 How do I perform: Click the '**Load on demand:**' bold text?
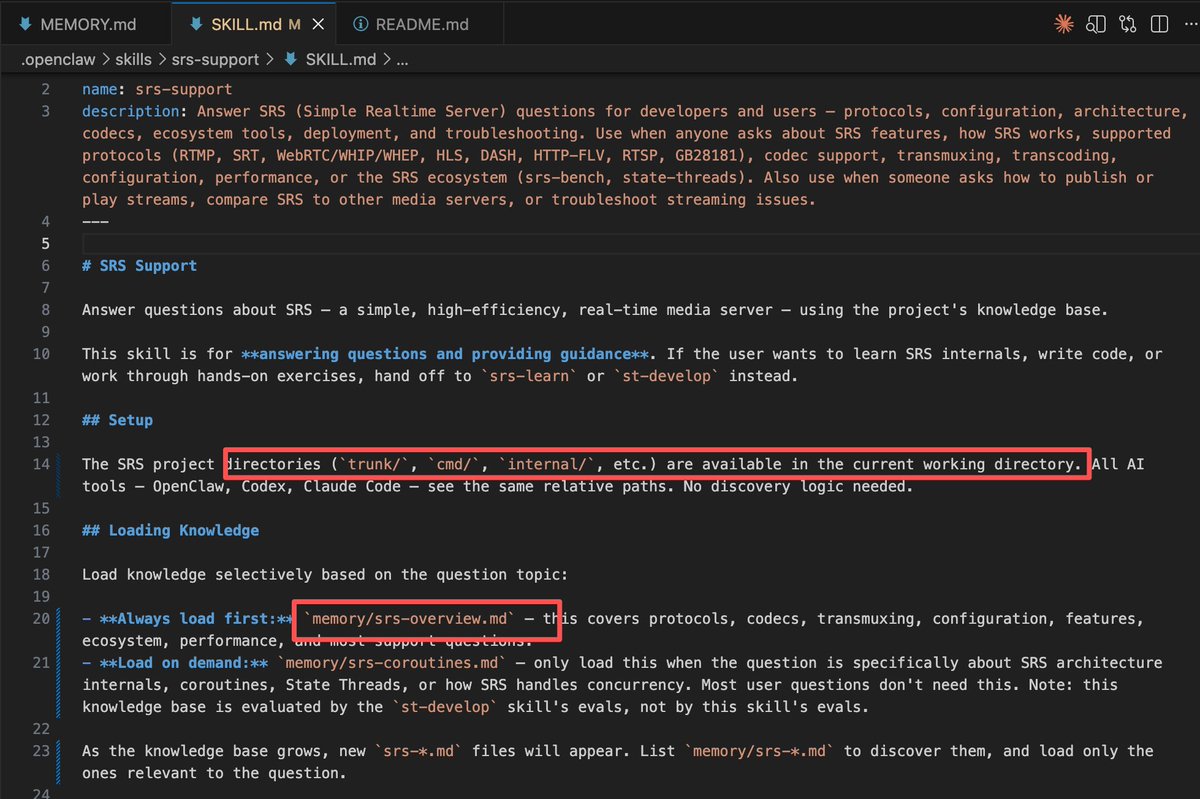click(x=184, y=663)
